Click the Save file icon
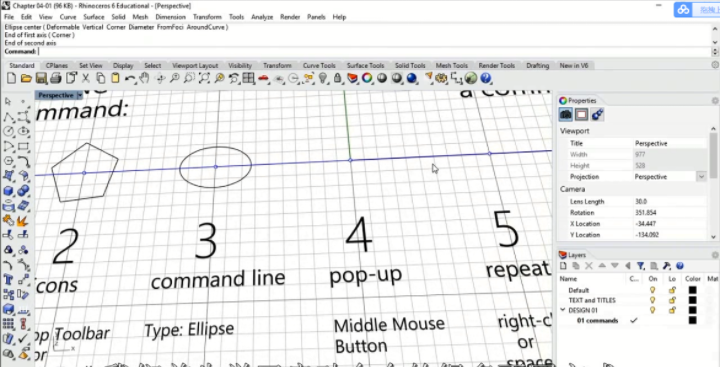The height and width of the screenshot is (367, 720). (41, 78)
